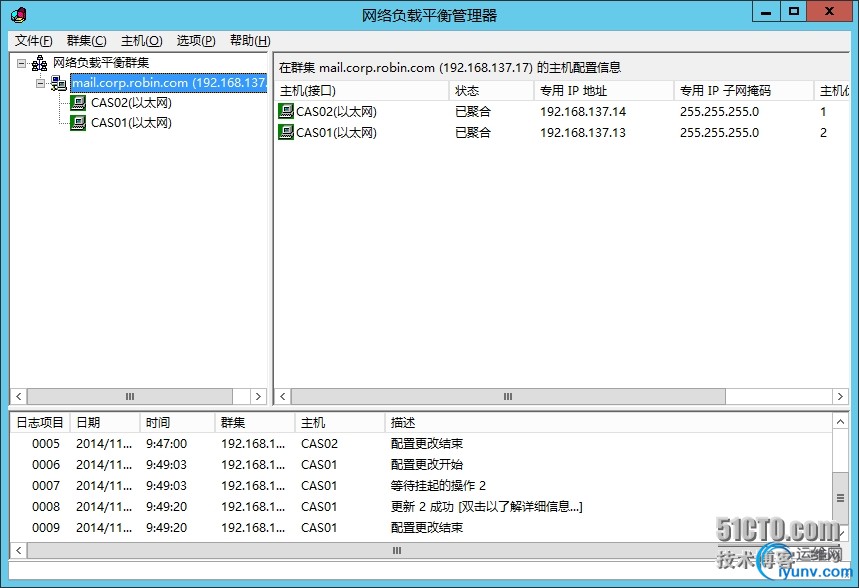Select log entry 0007 等待挂起的操作 2
This screenshot has height=588, width=859.
[x=421, y=486]
